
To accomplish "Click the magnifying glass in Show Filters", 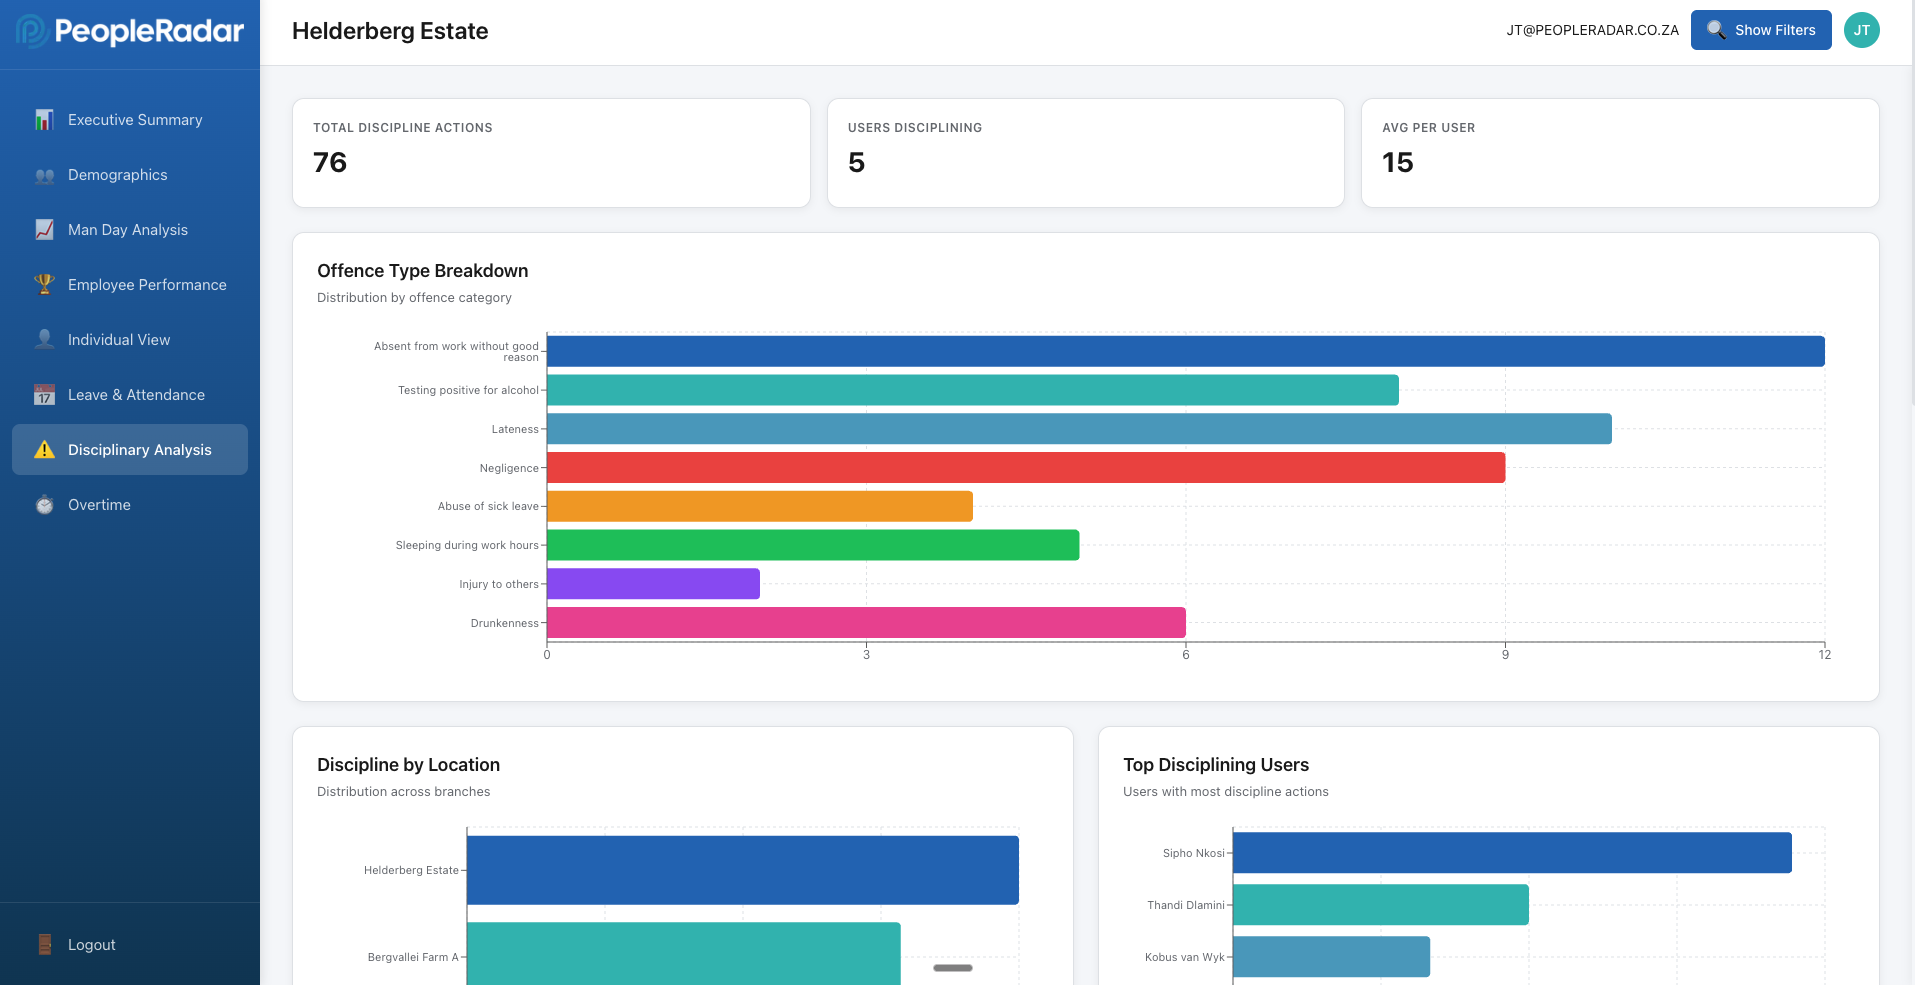I will [1716, 30].
